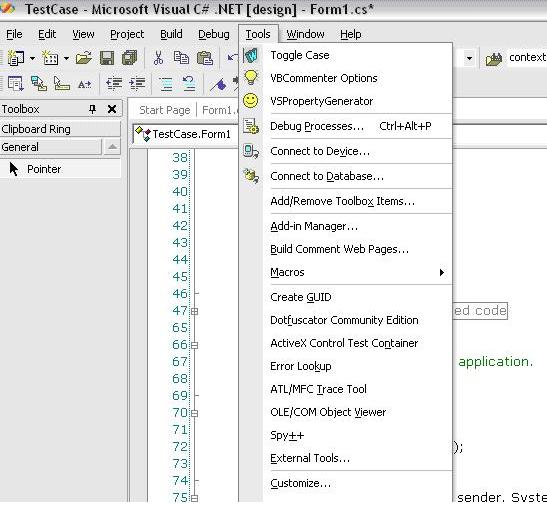The image size is (547, 505).
Task: Choose Debug Processes... from the Tools menu
Action: coord(345,126)
